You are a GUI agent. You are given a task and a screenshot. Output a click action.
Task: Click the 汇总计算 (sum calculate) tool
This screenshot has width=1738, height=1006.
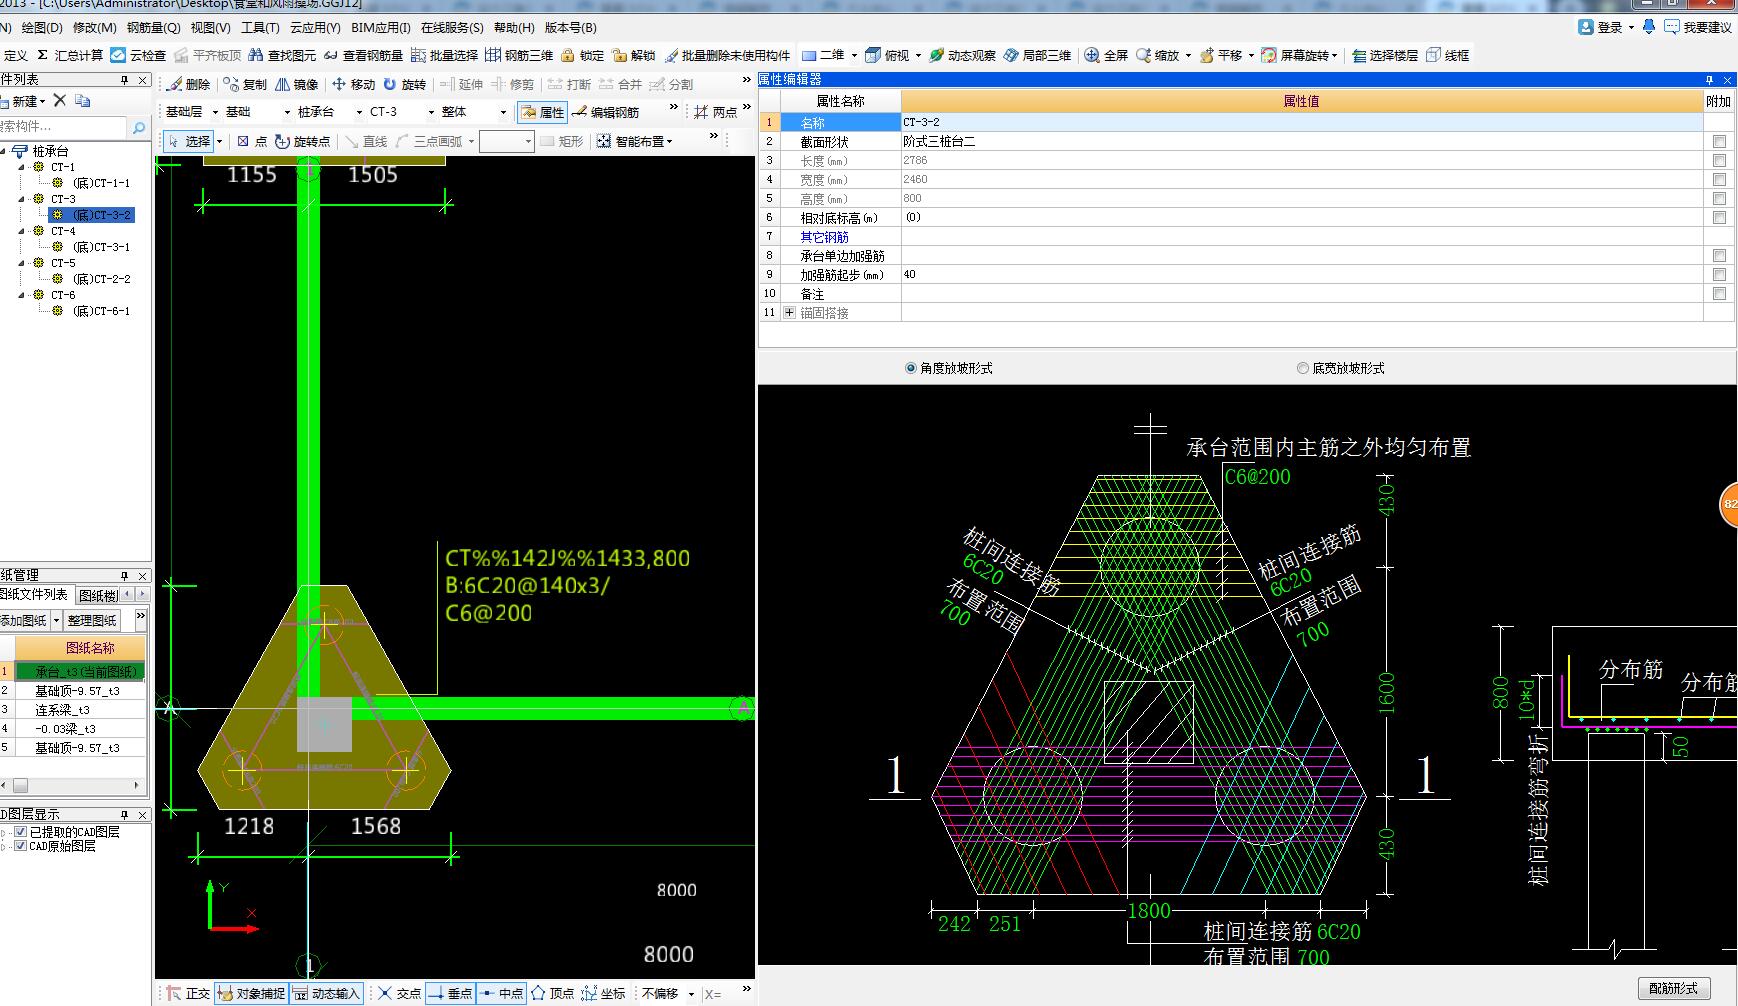pos(70,55)
